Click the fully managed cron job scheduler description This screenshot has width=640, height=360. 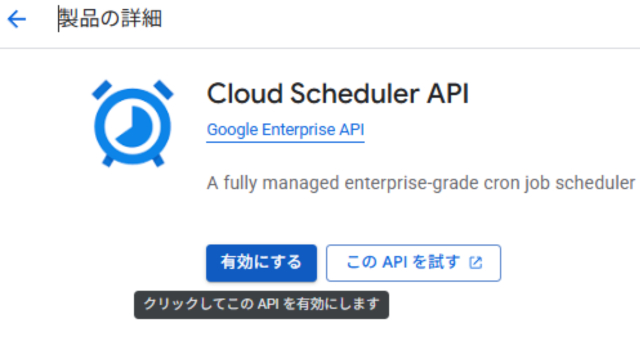point(421,183)
